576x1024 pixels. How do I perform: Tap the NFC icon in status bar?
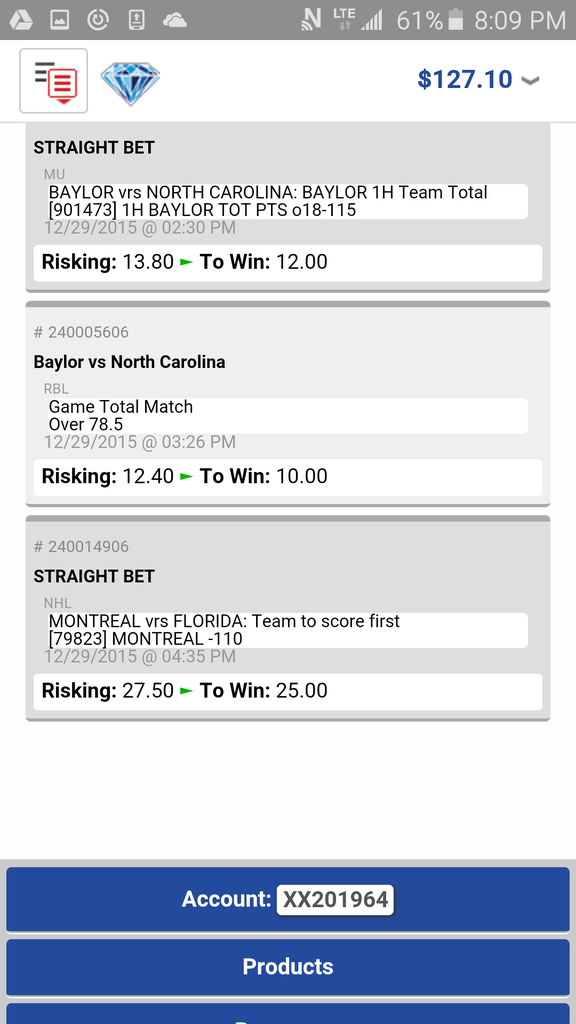311,20
